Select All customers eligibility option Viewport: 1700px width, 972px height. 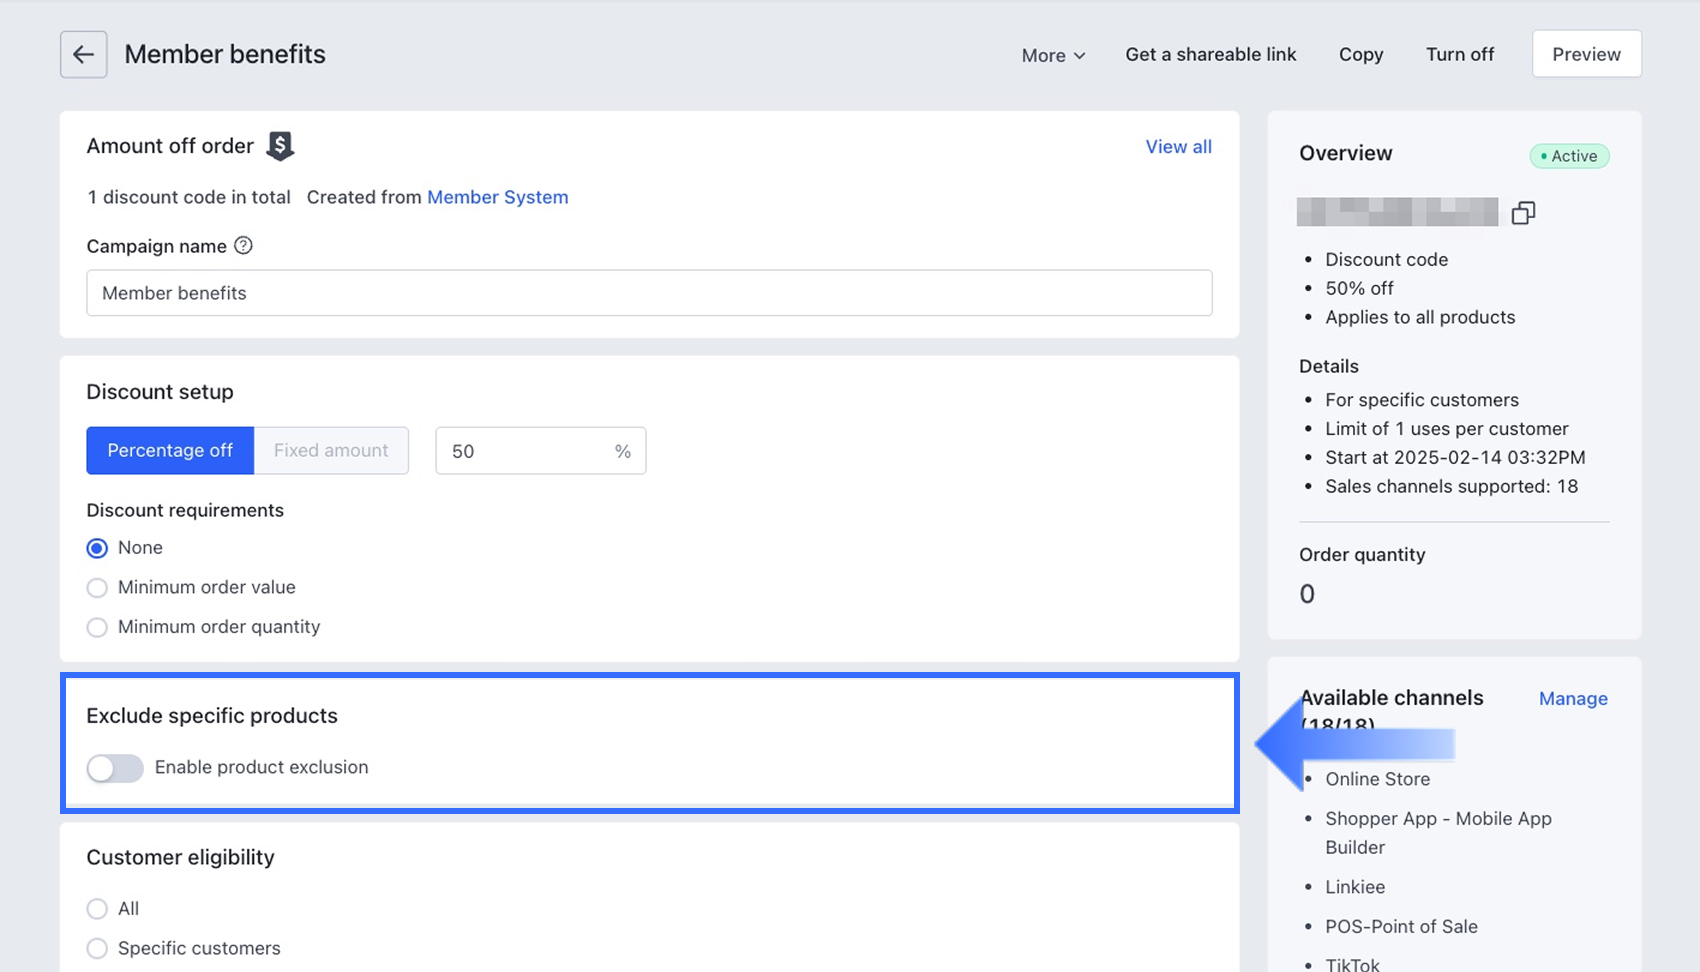click(x=97, y=909)
